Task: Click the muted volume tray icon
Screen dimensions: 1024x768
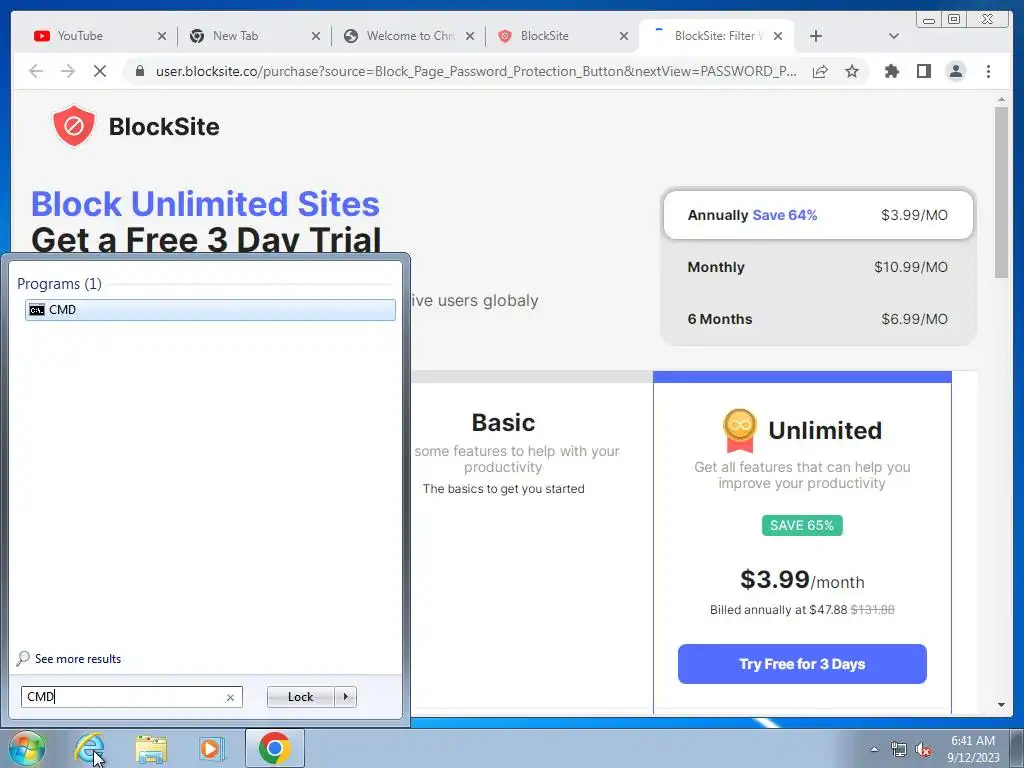Action: [923, 749]
